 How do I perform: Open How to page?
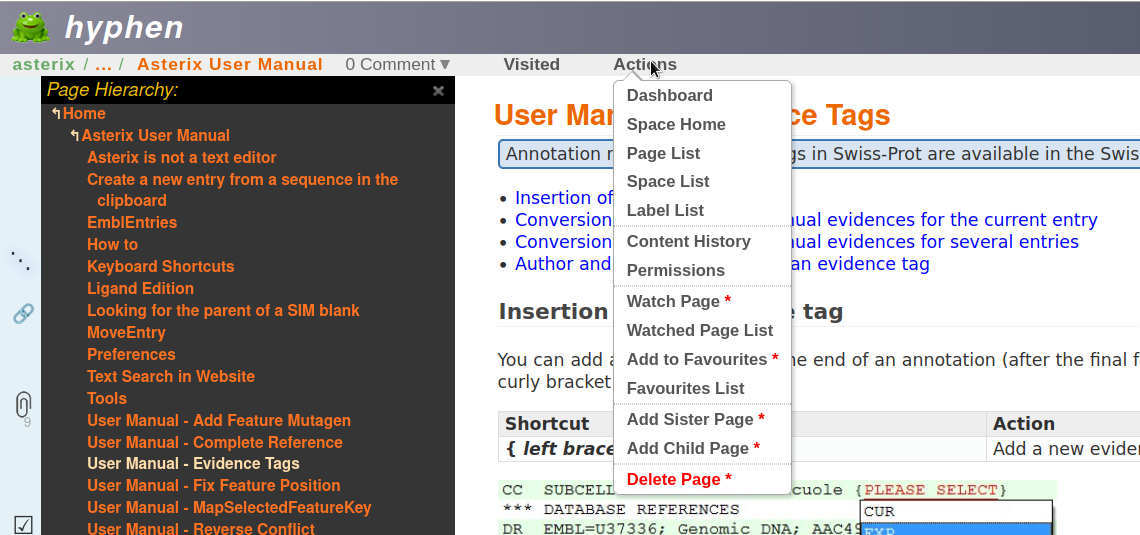[112, 244]
